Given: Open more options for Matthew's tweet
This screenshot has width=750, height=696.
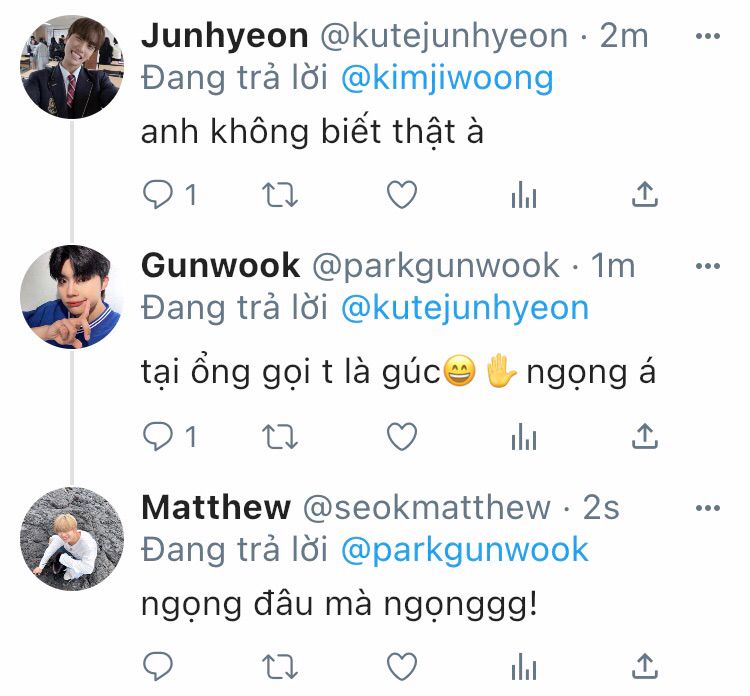Looking at the screenshot, I should [708, 508].
